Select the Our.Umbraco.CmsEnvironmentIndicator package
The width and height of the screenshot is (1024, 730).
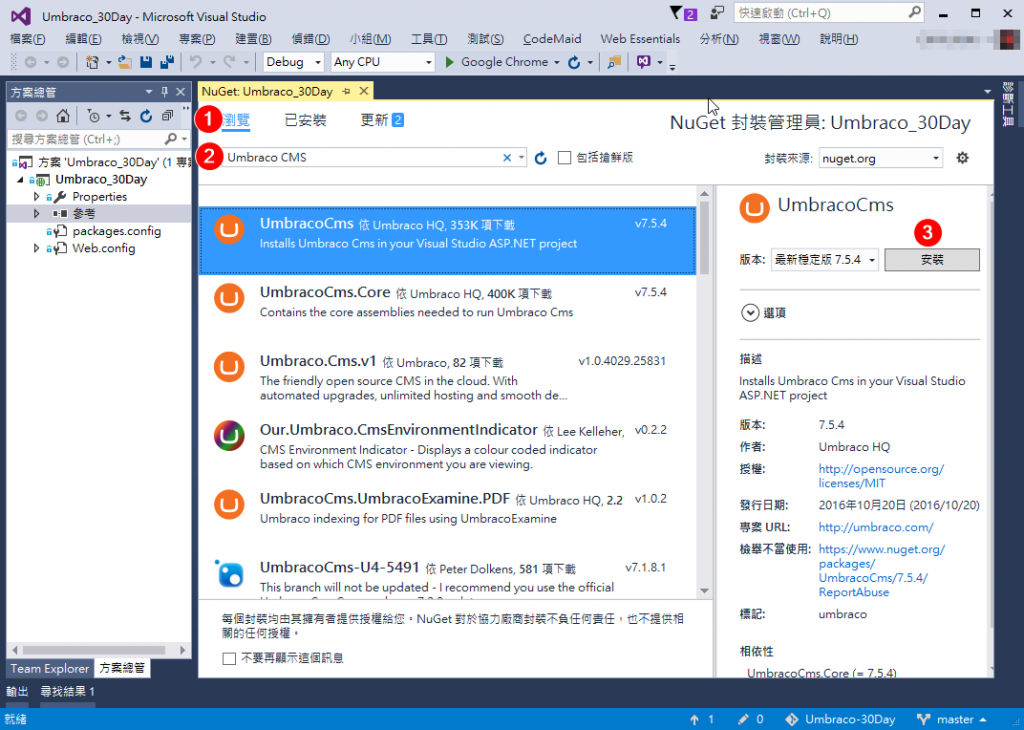coord(447,446)
